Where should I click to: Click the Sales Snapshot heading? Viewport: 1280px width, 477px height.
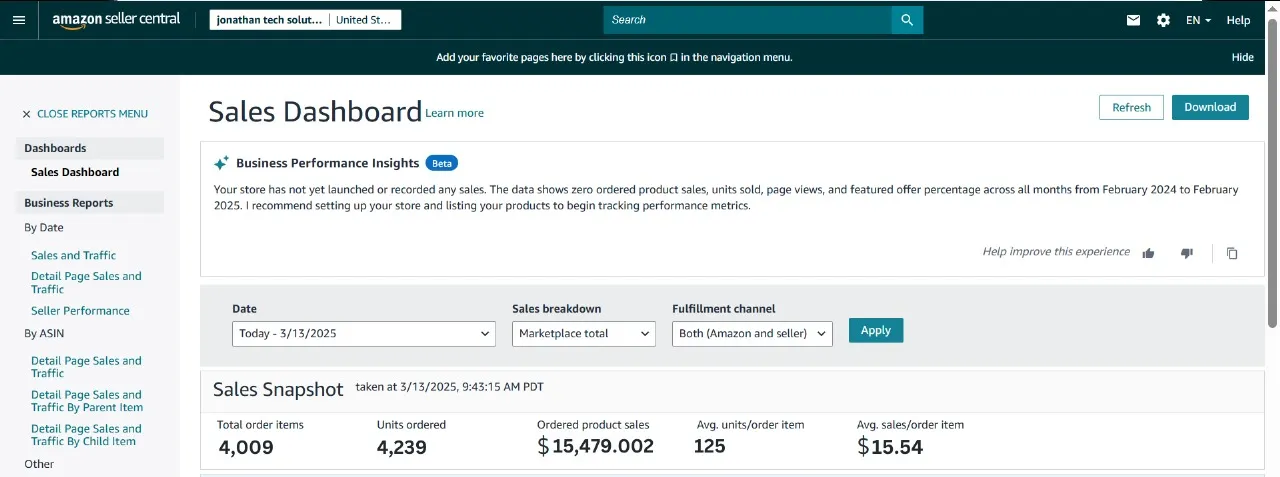coord(278,389)
